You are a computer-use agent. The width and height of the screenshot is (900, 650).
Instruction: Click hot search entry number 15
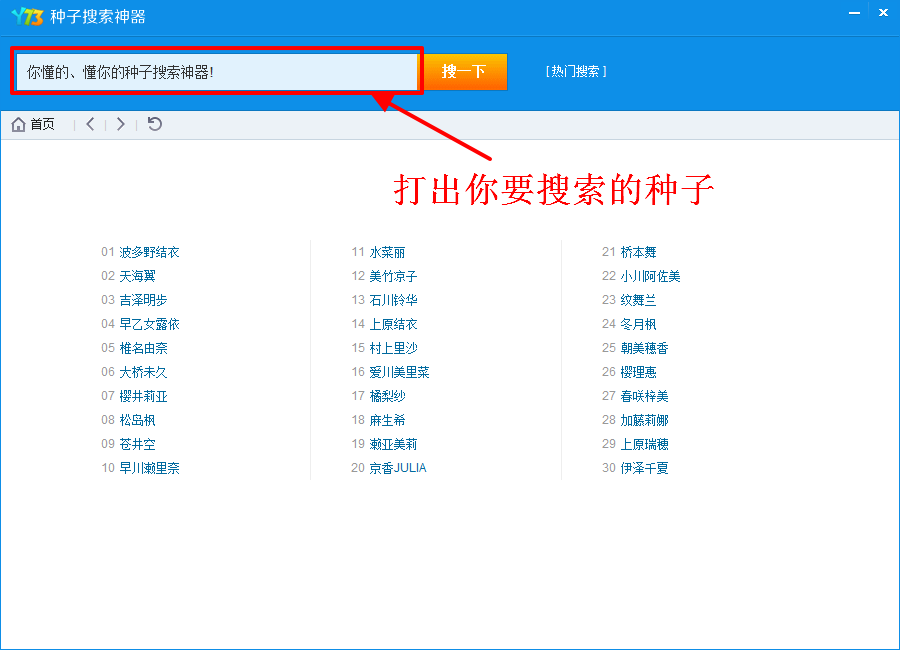[393, 348]
